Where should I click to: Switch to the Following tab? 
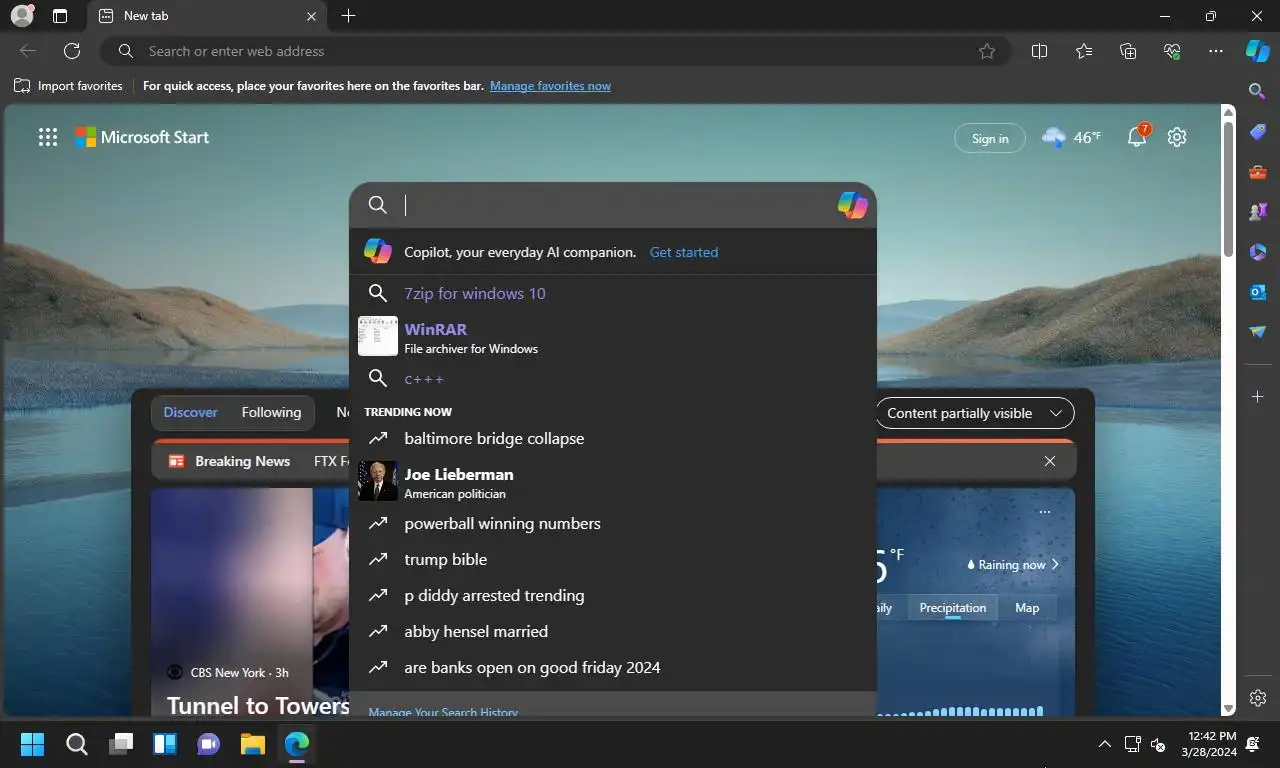point(271,412)
